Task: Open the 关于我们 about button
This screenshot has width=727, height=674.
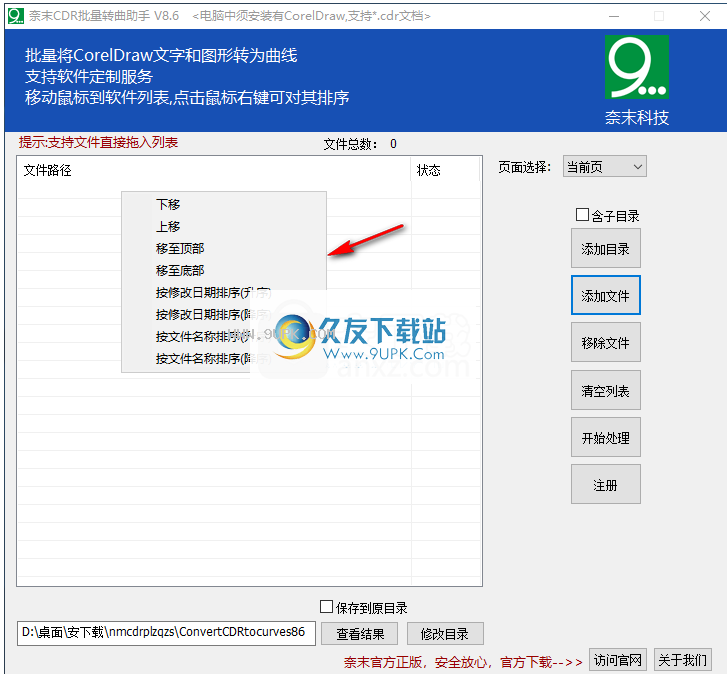Action: [x=682, y=660]
